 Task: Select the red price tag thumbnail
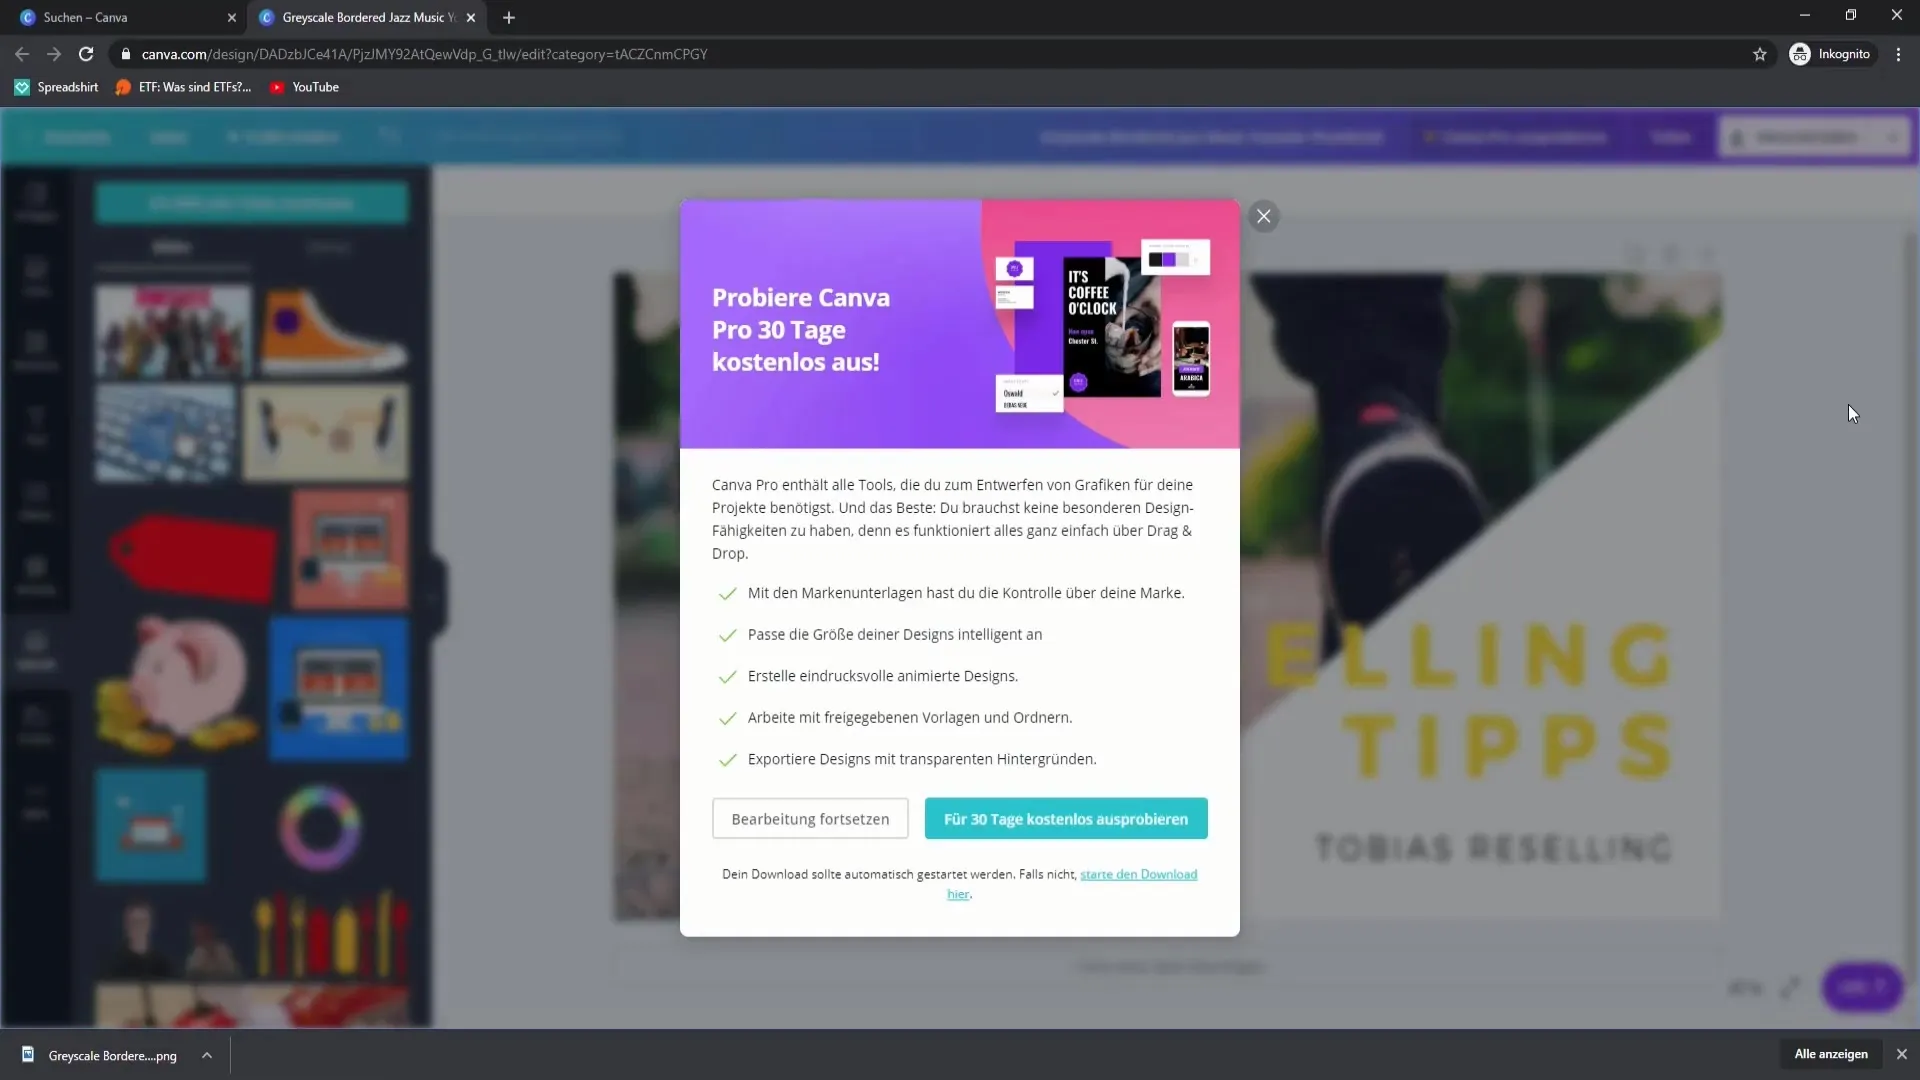click(193, 556)
